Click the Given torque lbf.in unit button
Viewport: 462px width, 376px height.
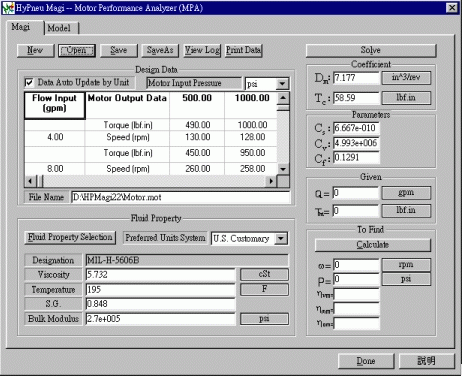tap(406, 211)
